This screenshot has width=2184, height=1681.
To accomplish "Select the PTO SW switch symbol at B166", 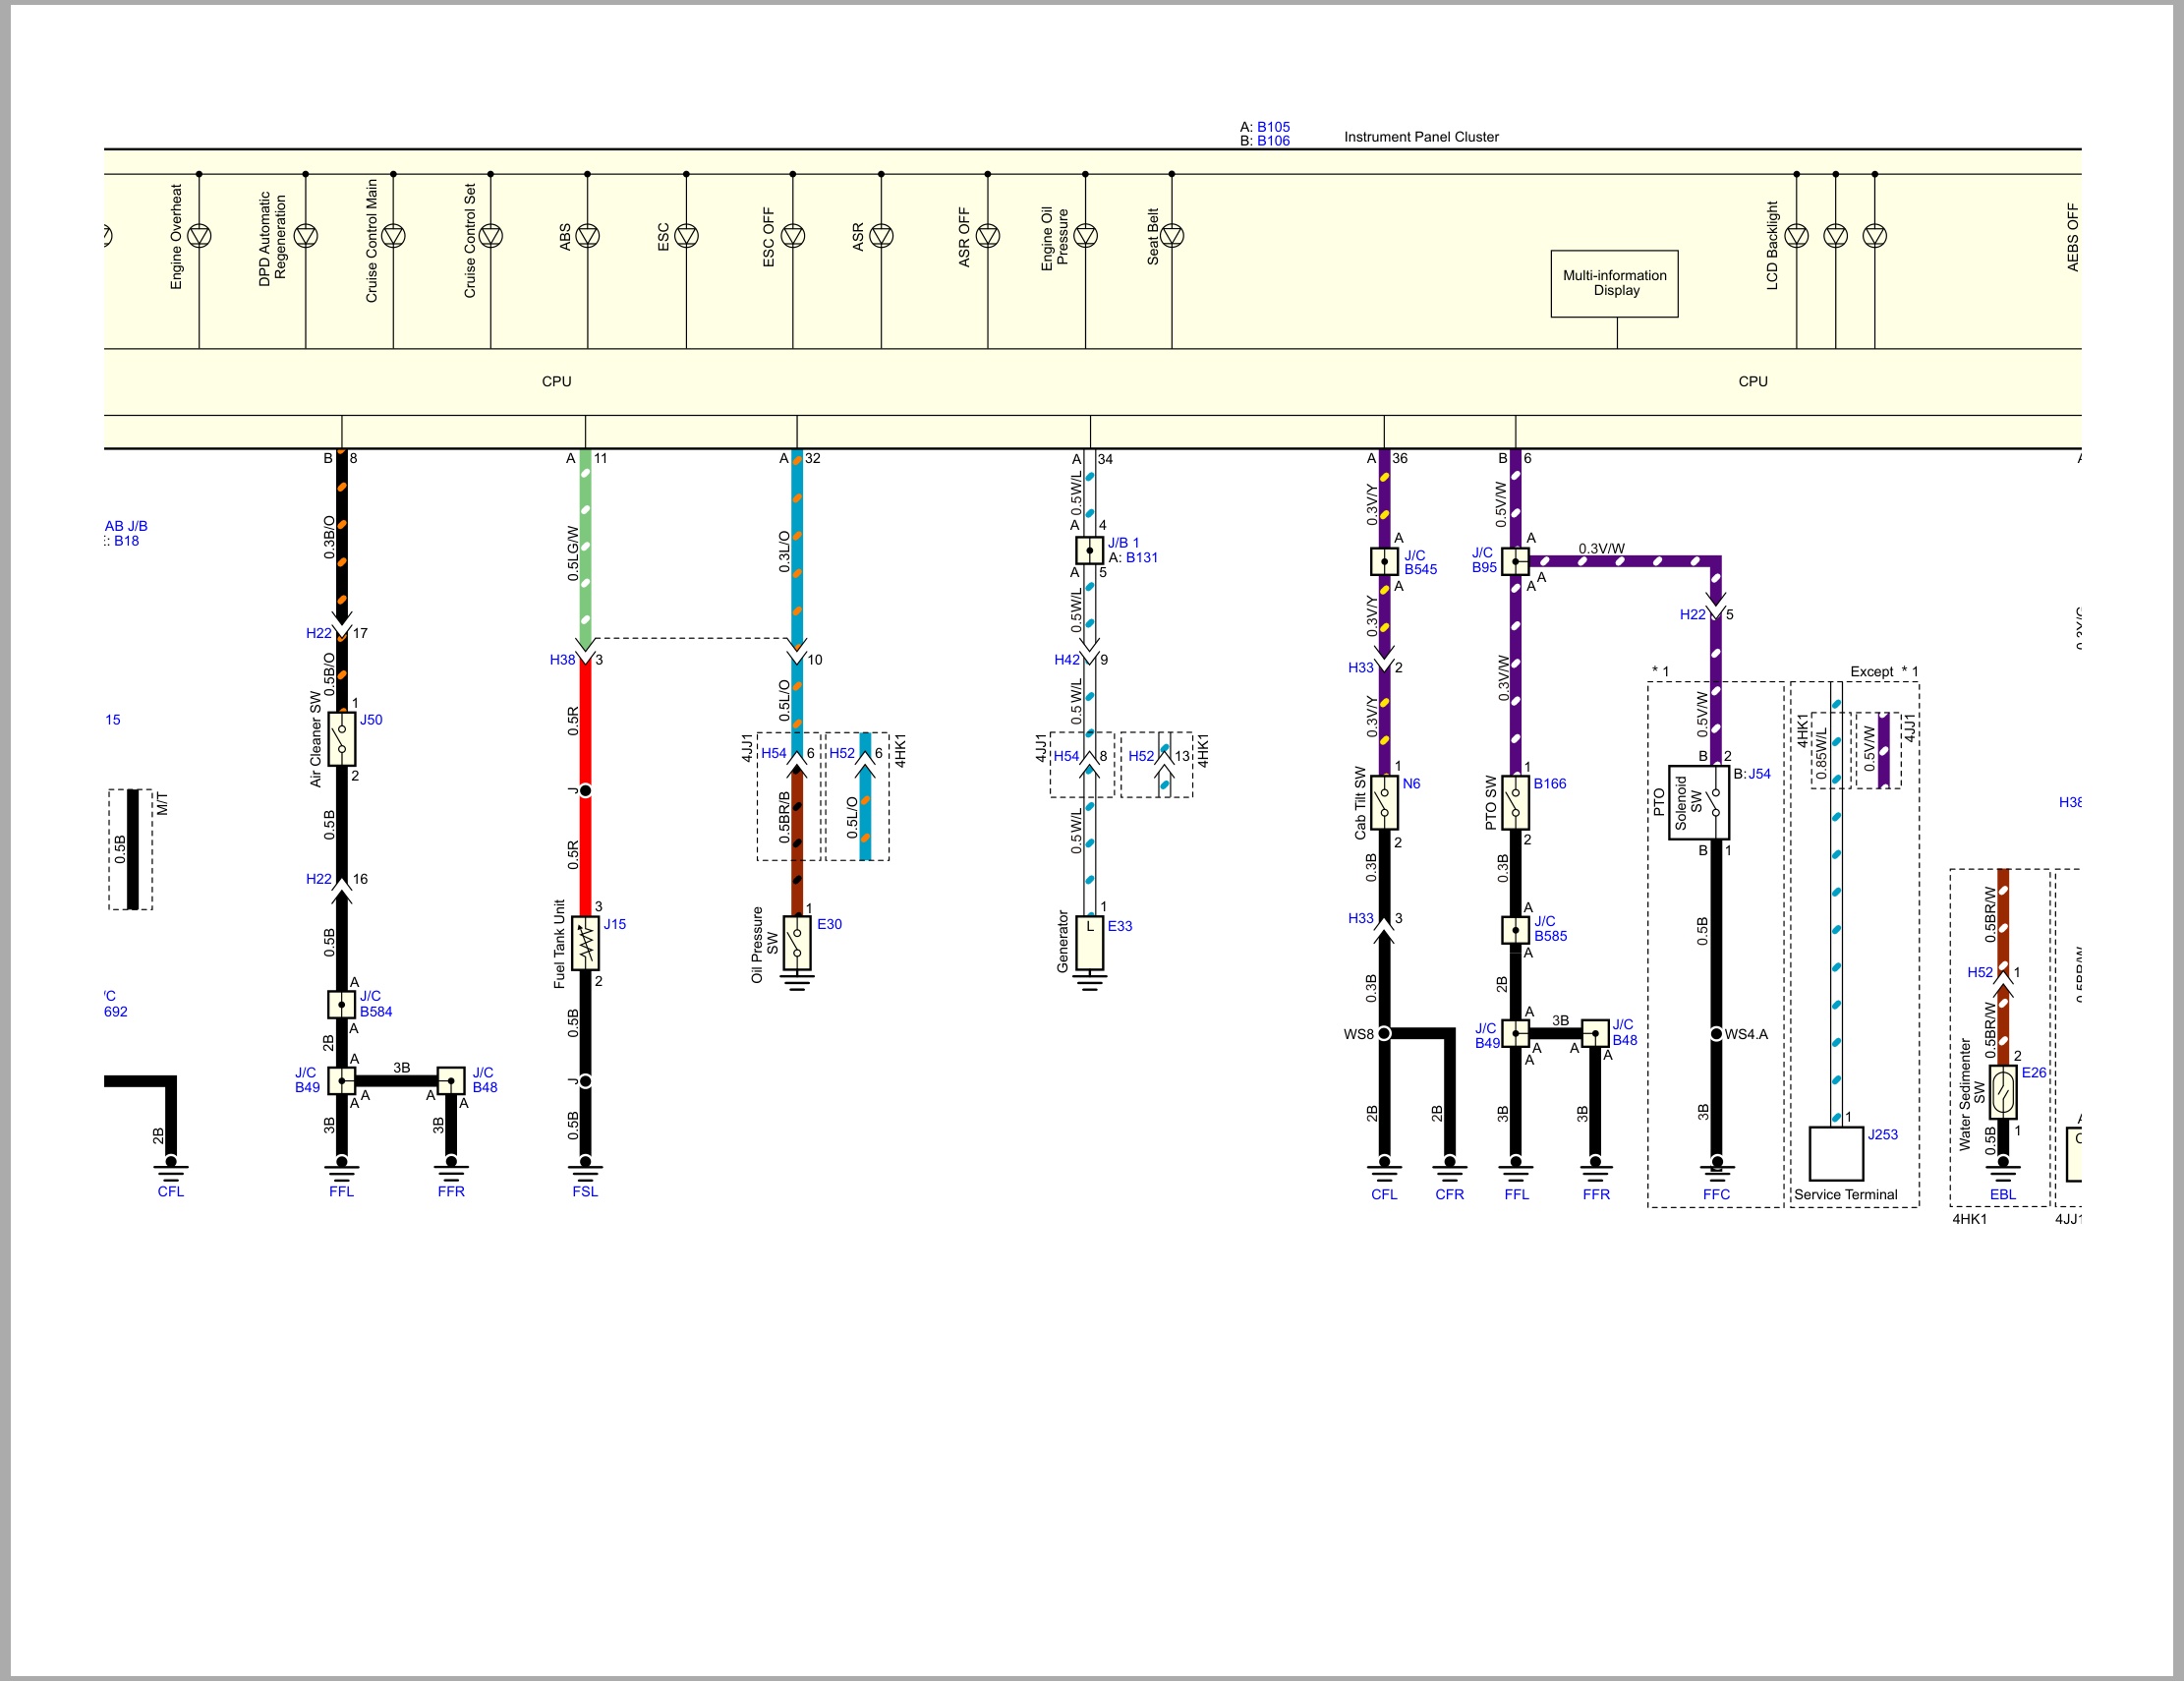I will pyautogui.click(x=1516, y=803).
